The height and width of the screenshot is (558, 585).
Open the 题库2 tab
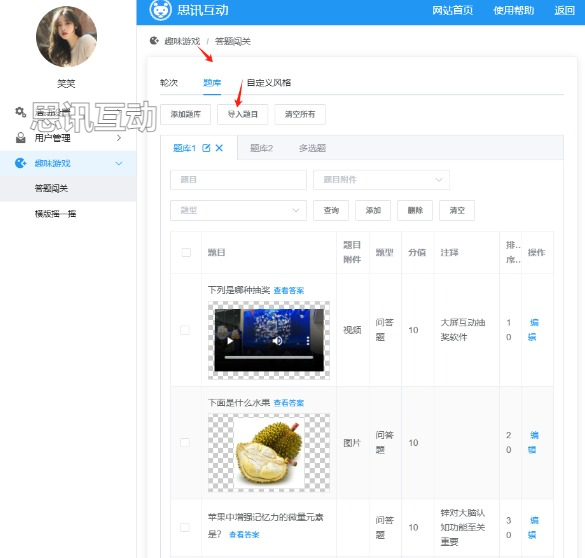tap(261, 148)
